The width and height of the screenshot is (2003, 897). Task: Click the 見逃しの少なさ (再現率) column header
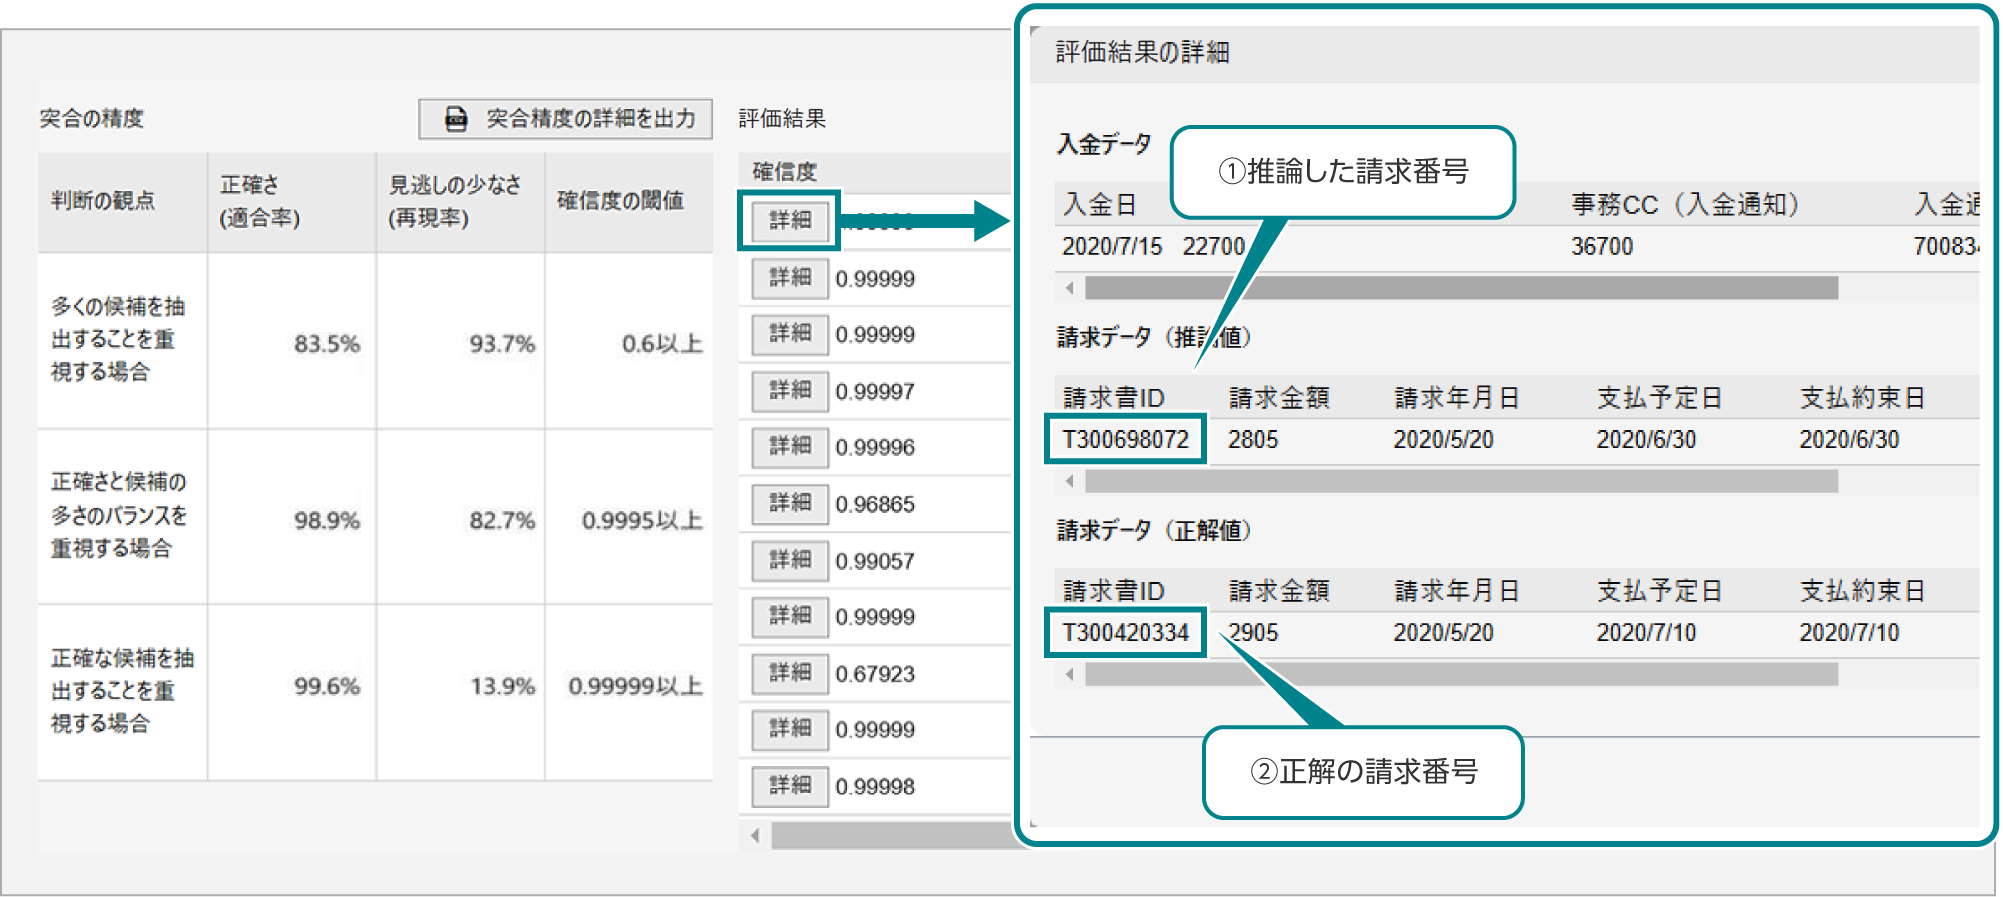460,201
